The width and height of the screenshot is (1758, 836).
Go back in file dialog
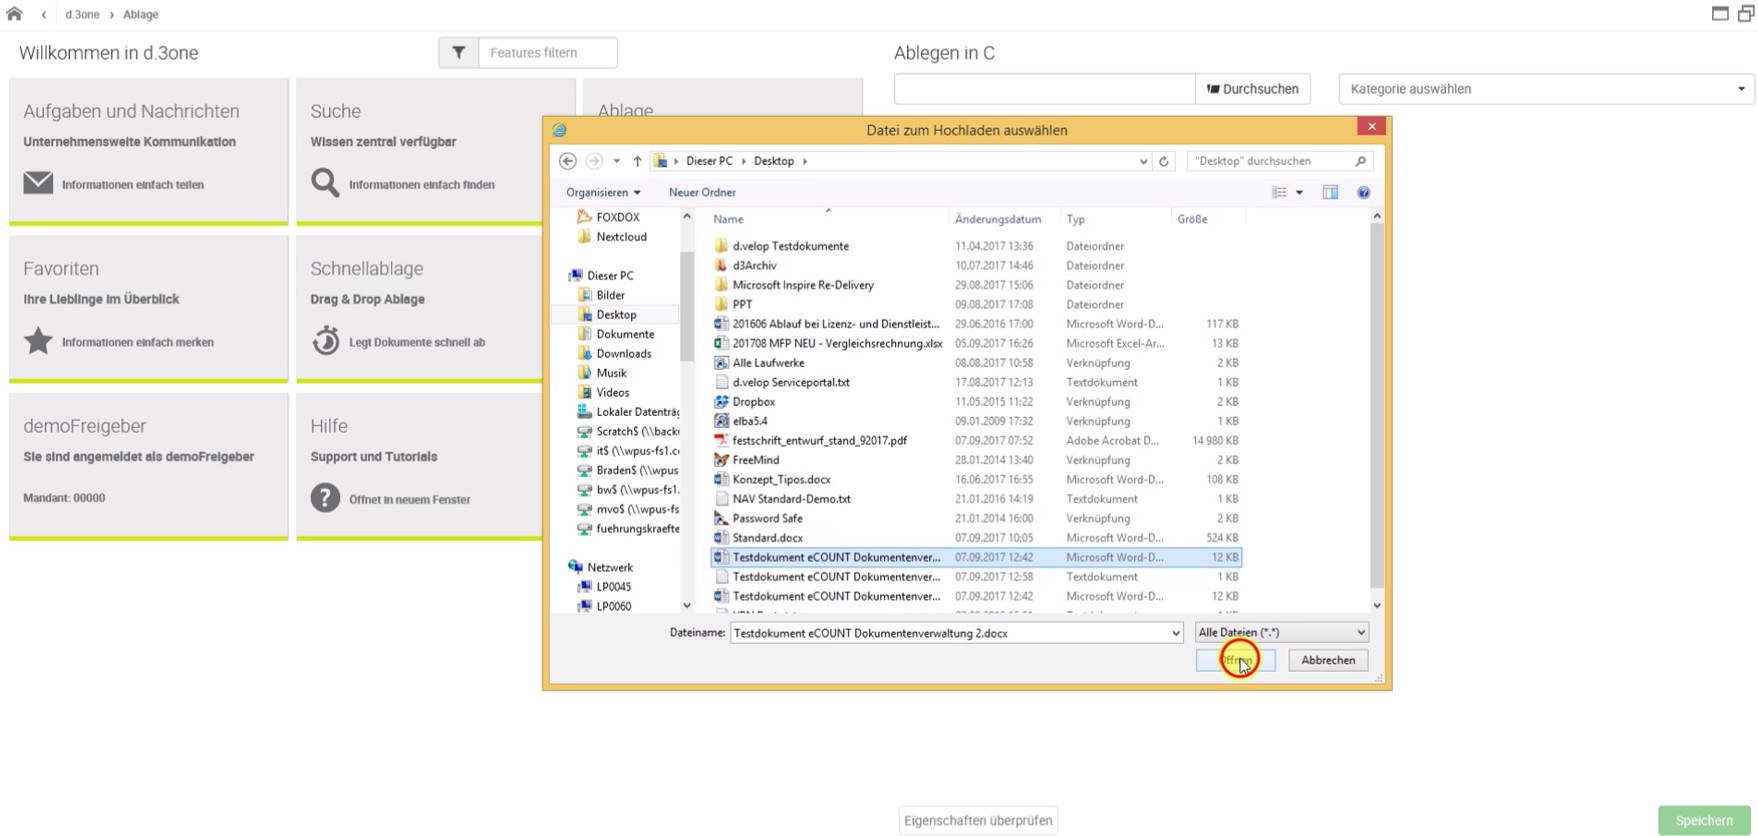pyautogui.click(x=567, y=161)
